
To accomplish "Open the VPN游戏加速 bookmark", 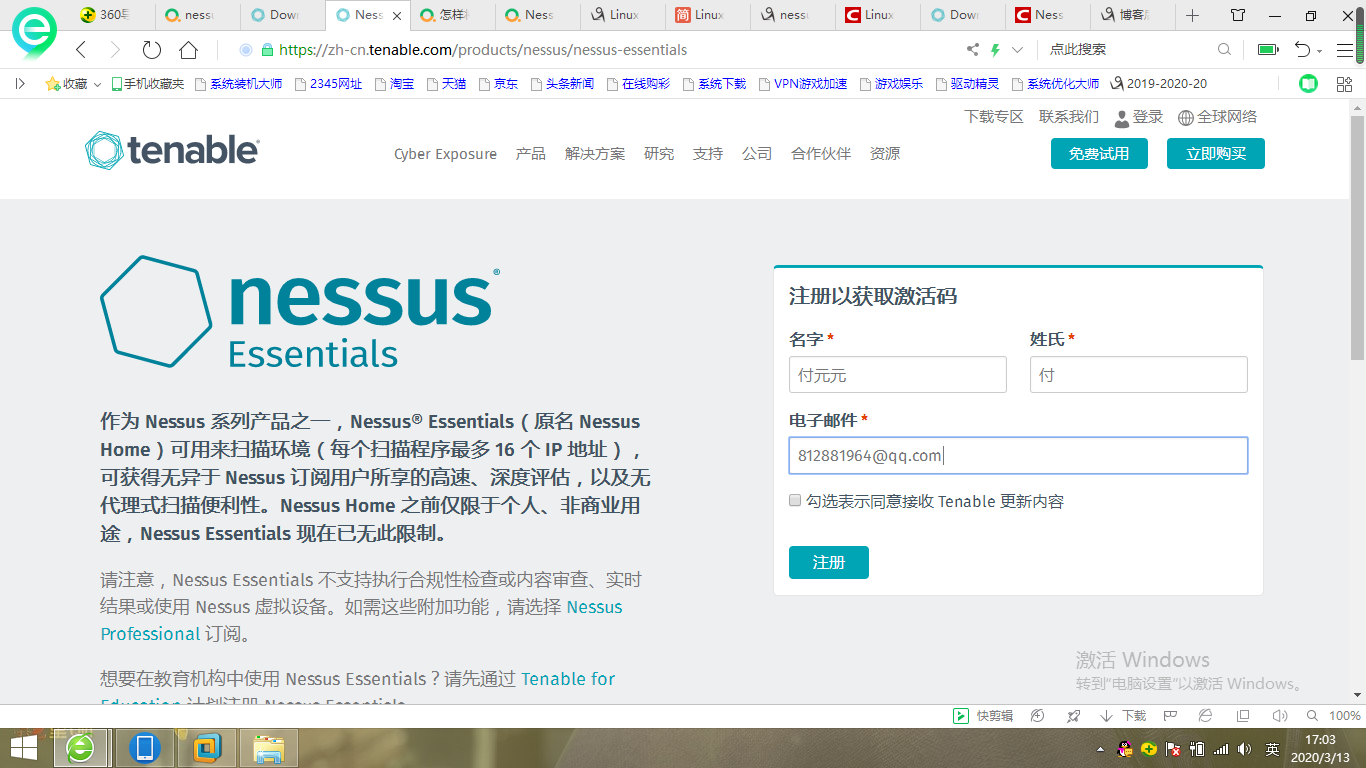I will click(803, 84).
